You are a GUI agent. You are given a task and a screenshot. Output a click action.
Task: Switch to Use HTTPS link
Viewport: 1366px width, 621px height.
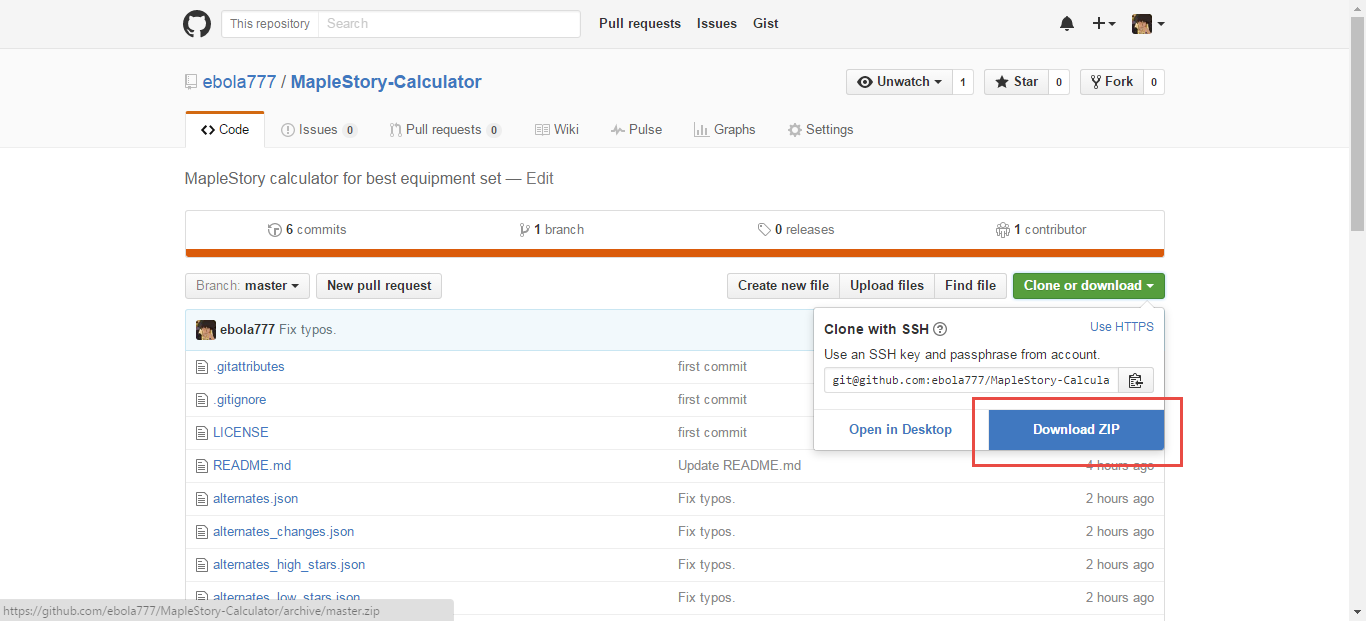click(1122, 327)
